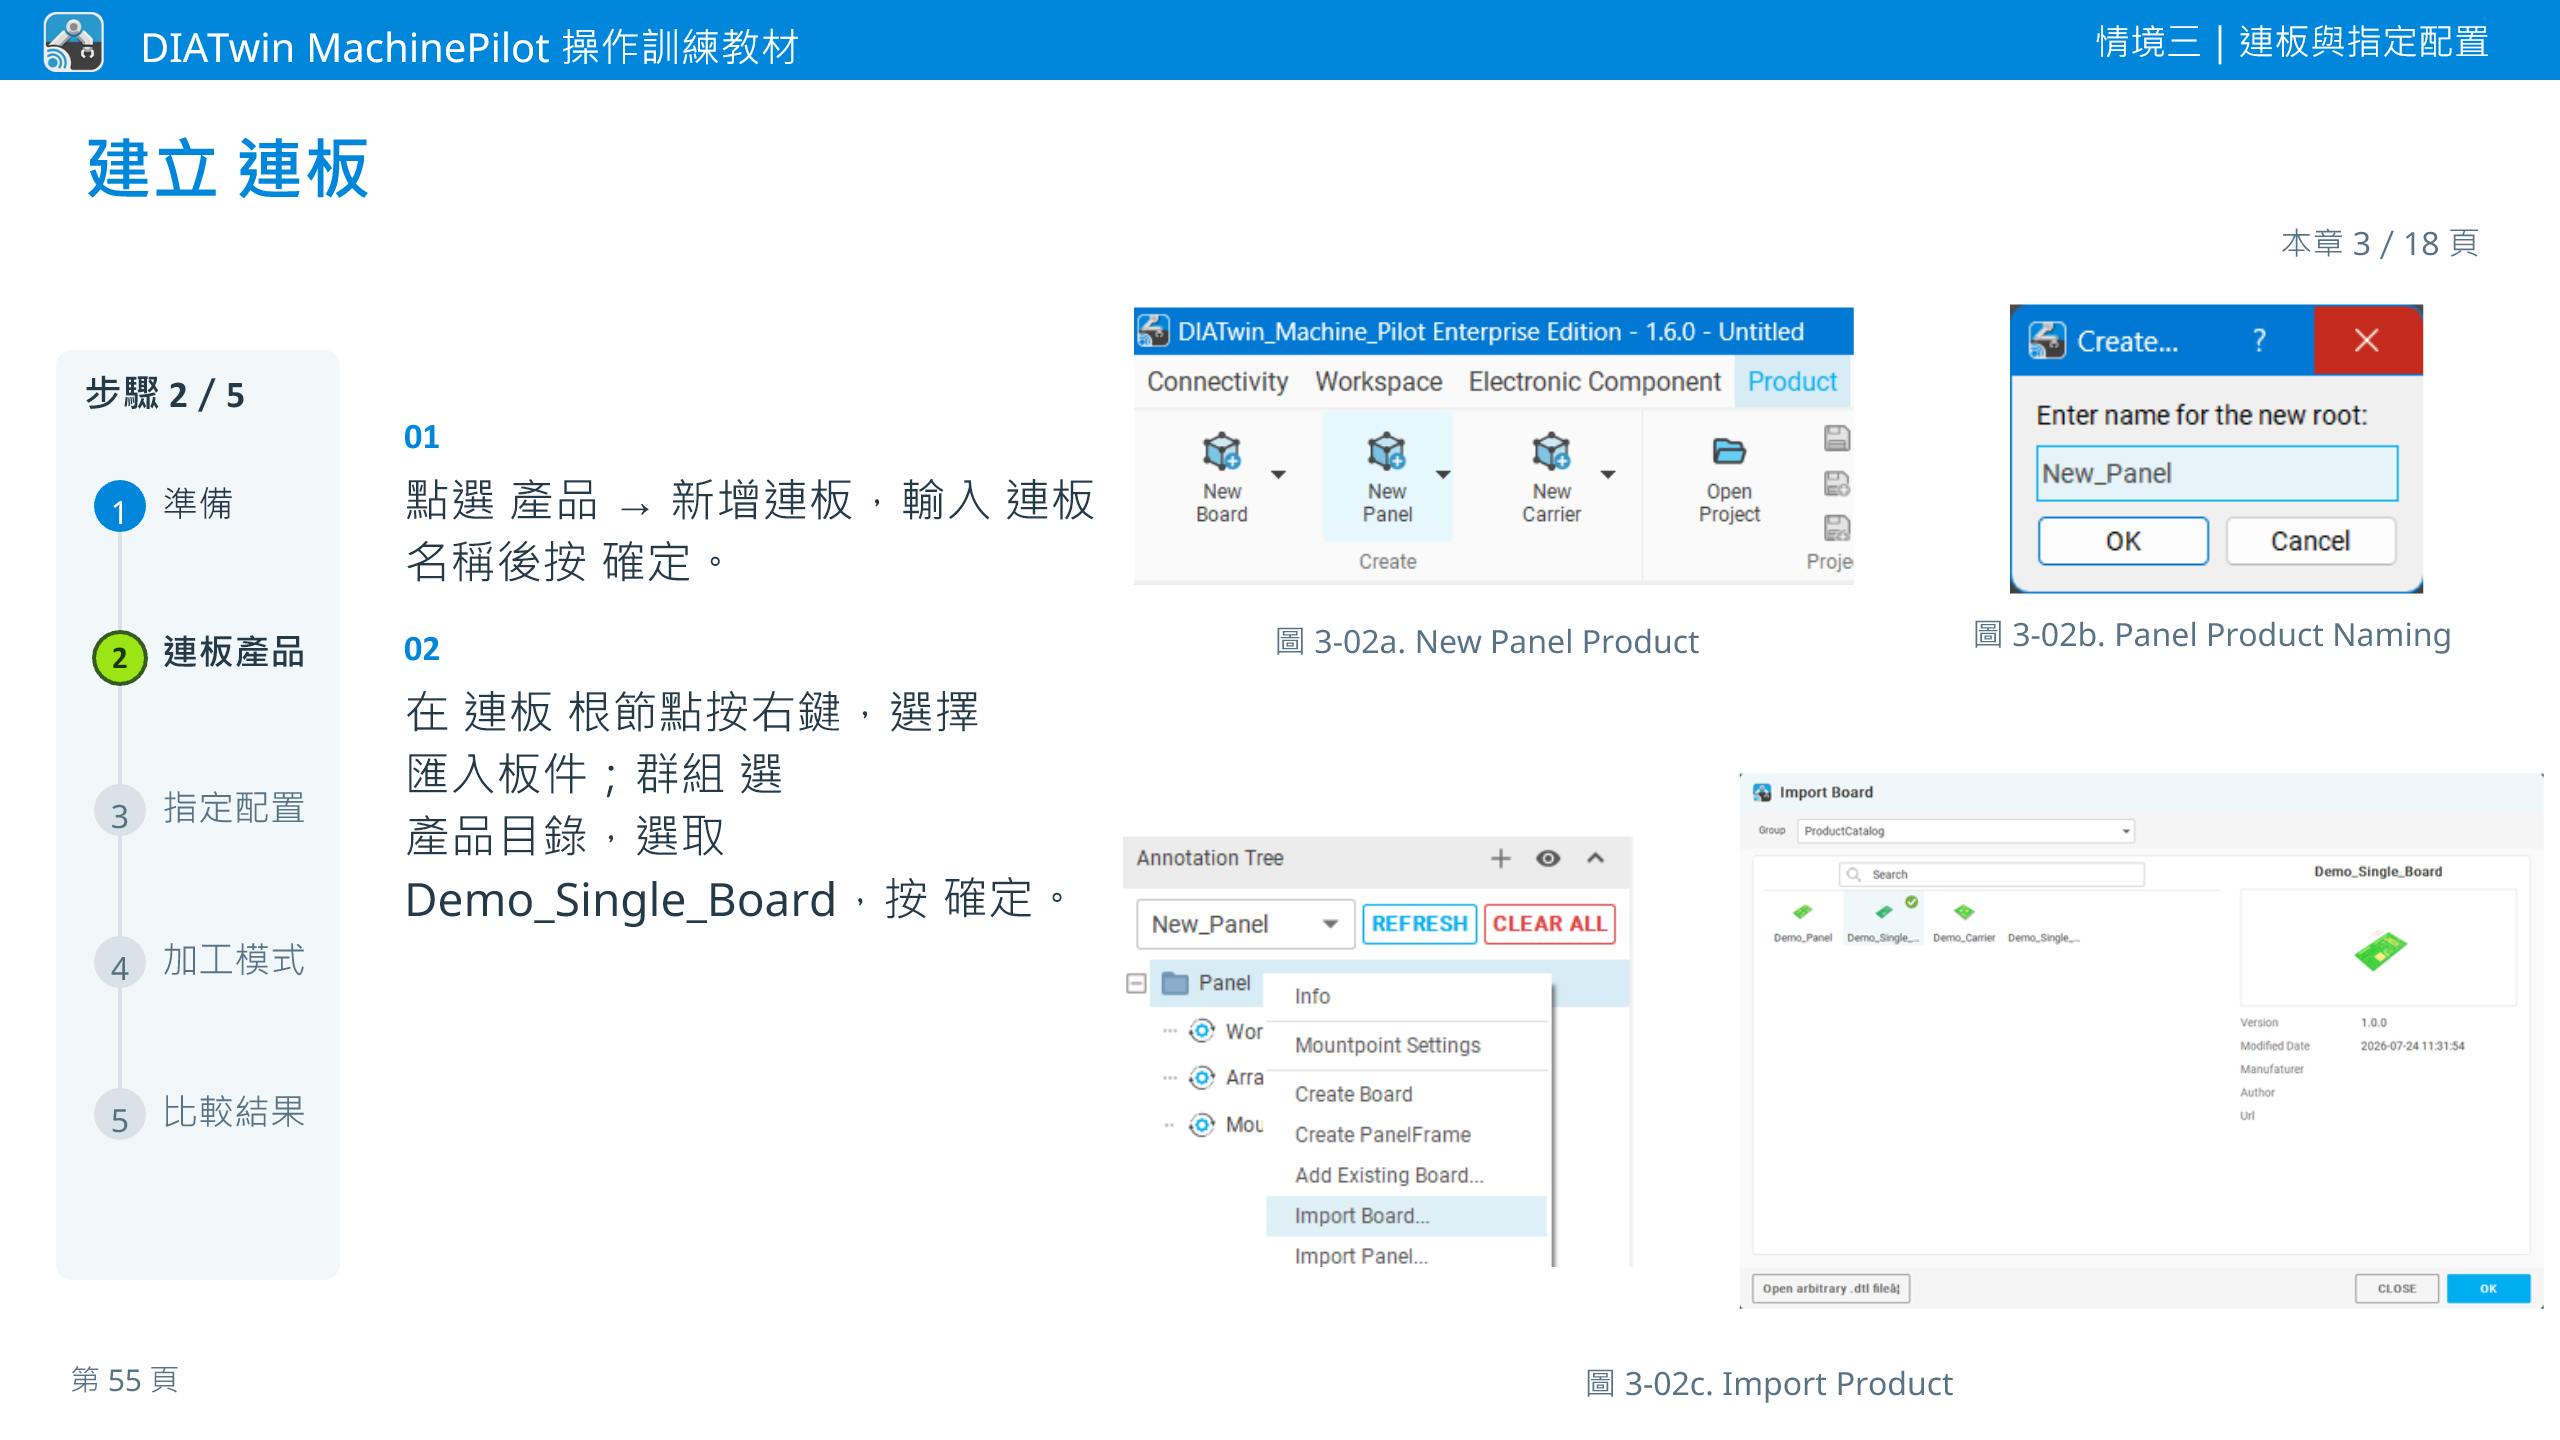Click the REFRESH button

[x=1419, y=924]
